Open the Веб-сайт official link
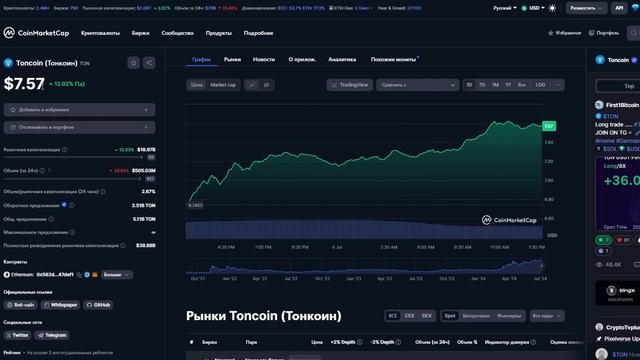This screenshot has height=360, width=640. click(20, 305)
